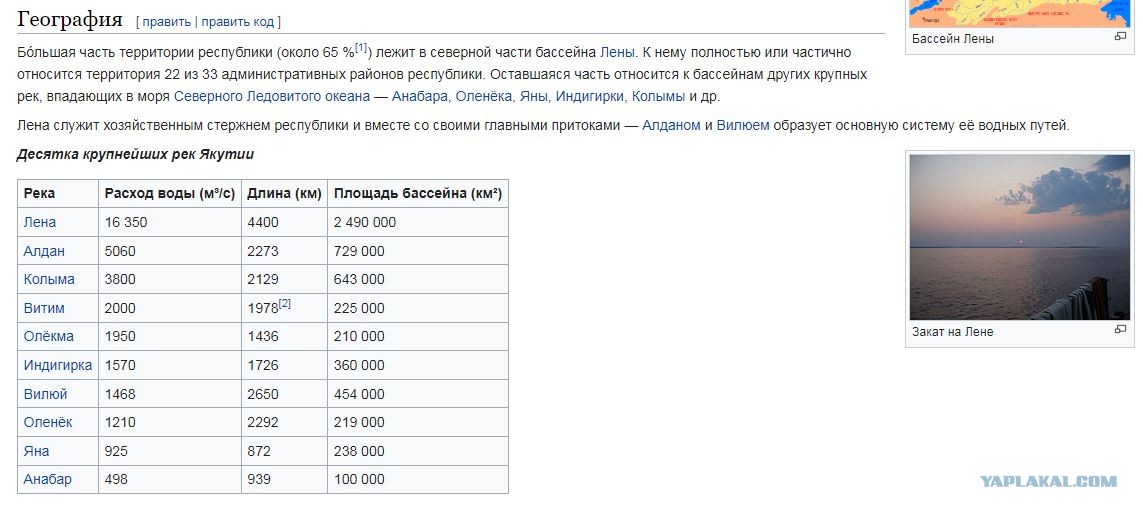Image resolution: width=1143 pixels, height=511 pixels.
Task: Open footnote reference [2] beside 1978
Action: [x=284, y=304]
